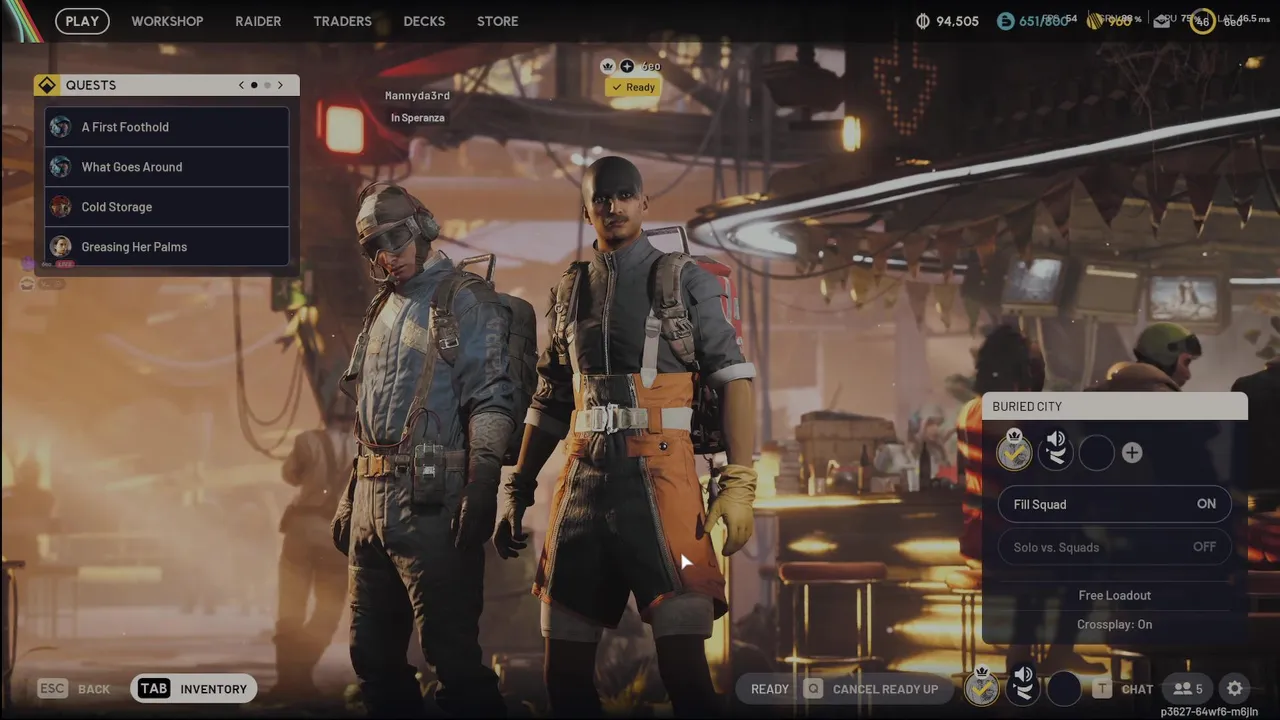Toggle Solo vs. Squads setting
The width and height of the screenshot is (1280, 720).
point(1115,547)
